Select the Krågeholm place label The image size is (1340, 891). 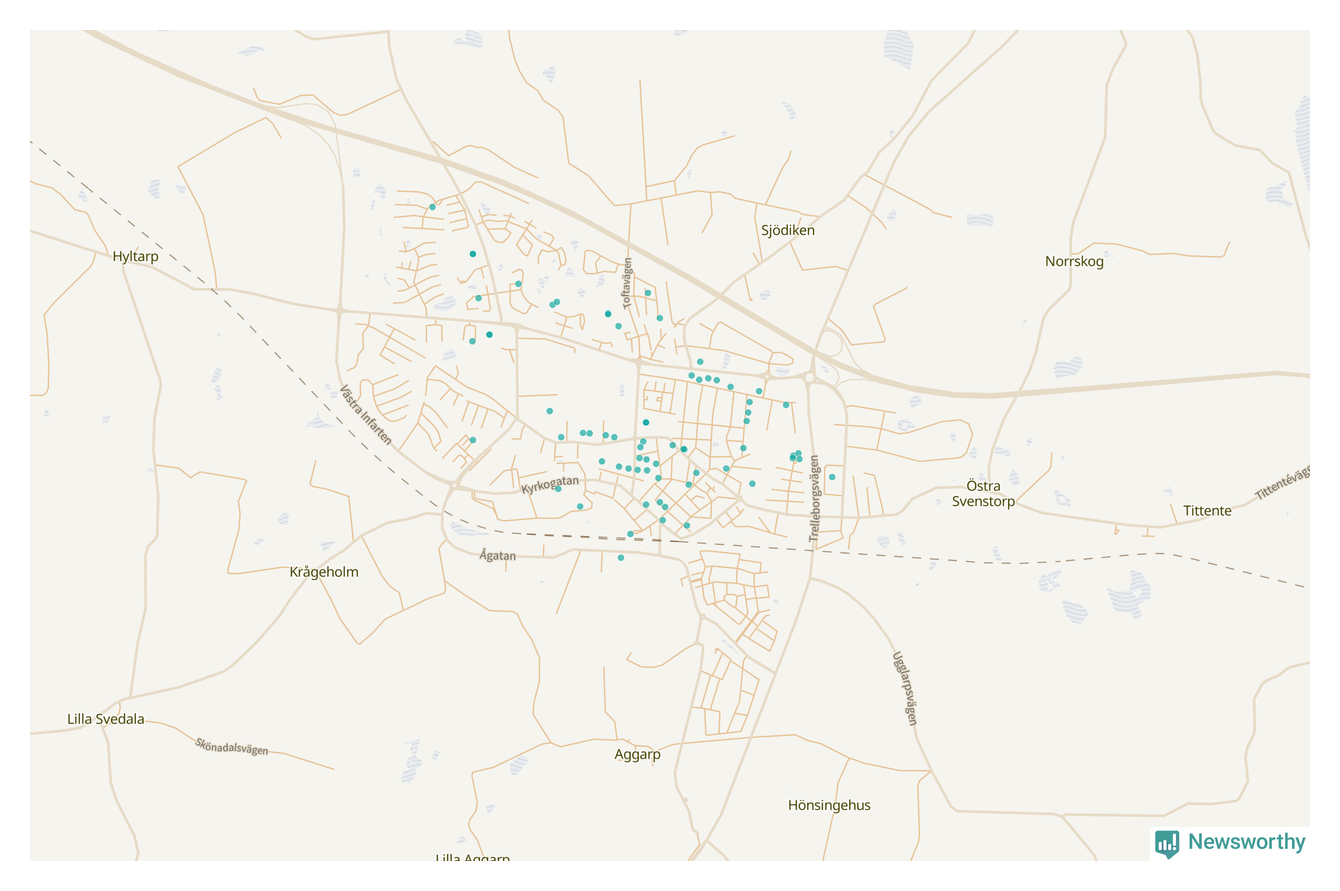point(324,572)
